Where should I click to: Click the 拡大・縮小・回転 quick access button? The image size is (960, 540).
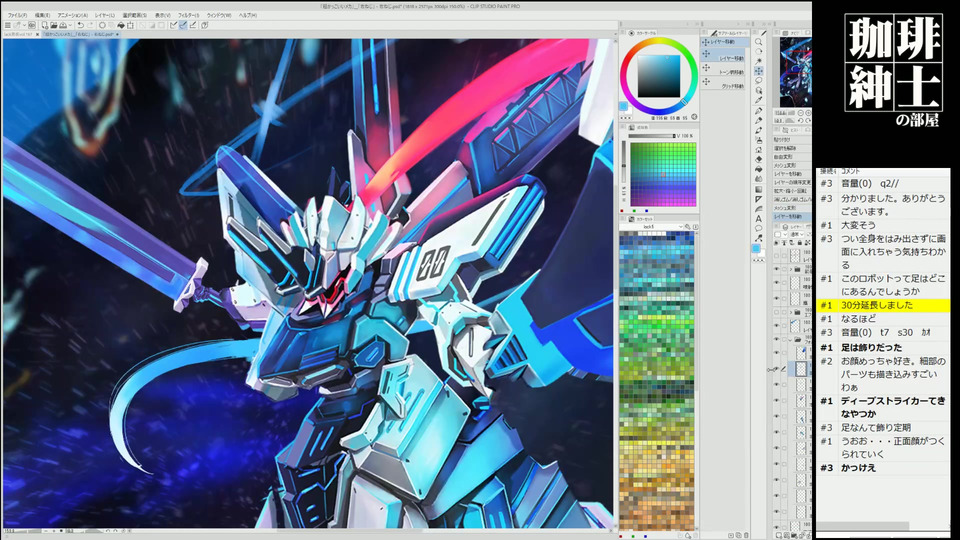tap(792, 191)
